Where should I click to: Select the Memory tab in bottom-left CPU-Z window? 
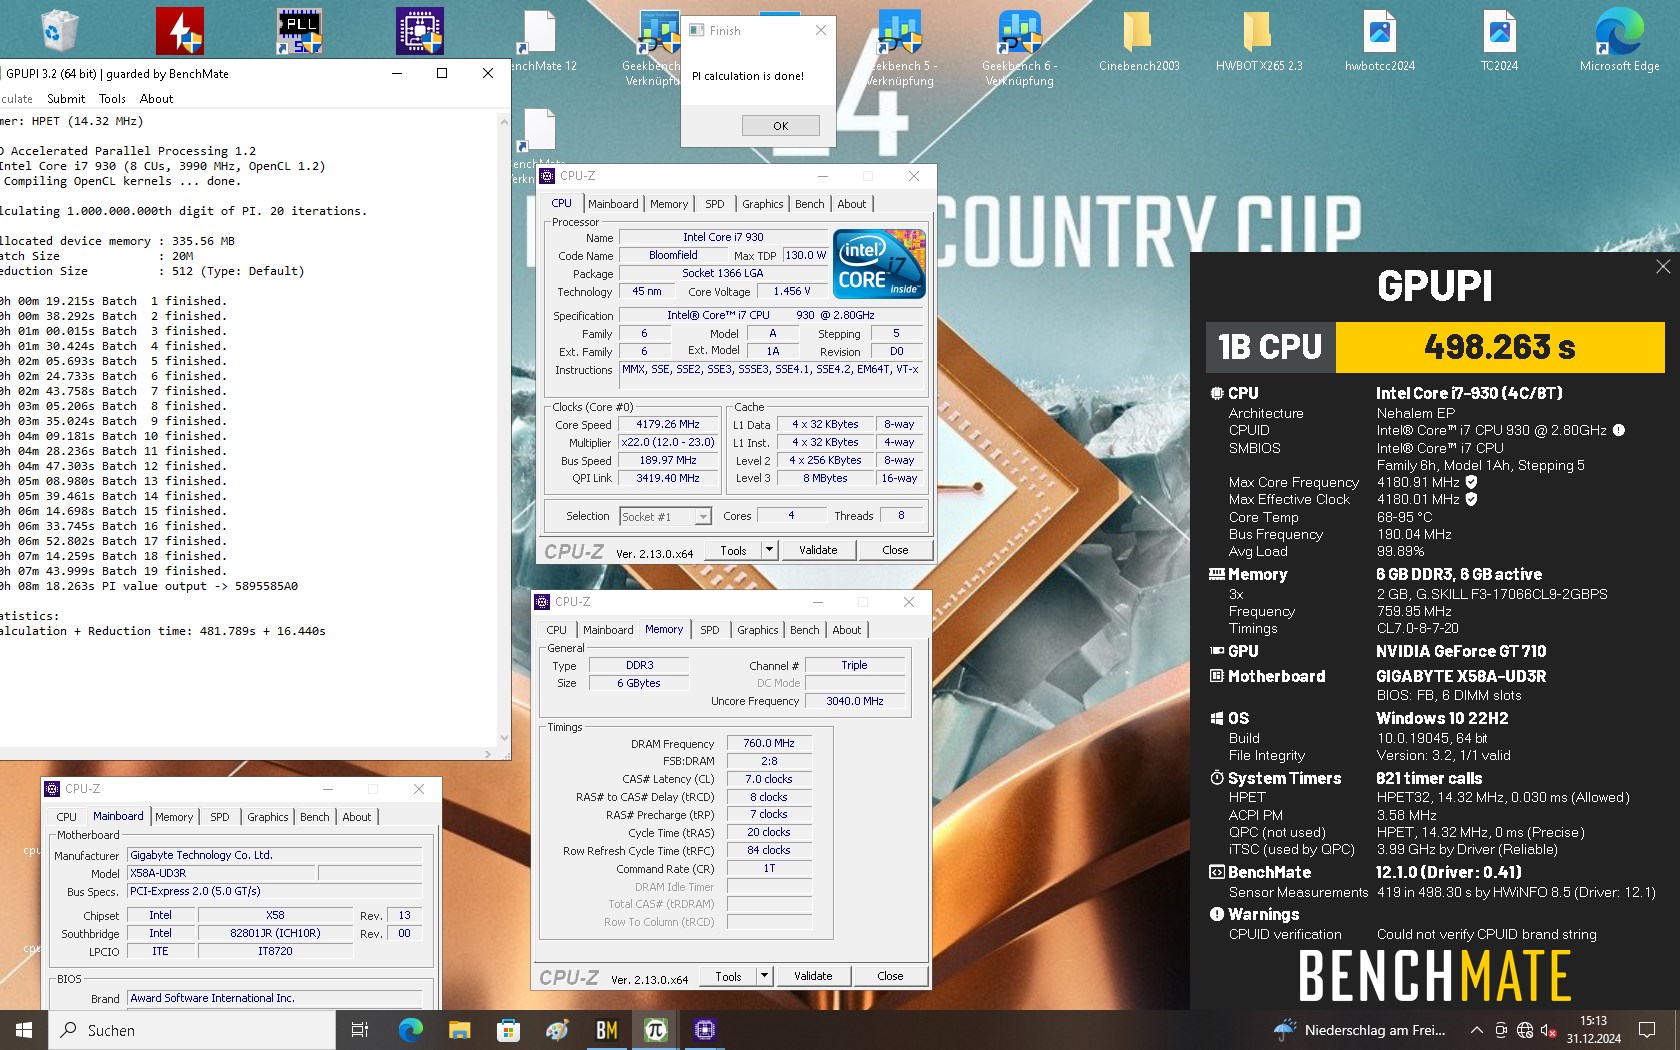point(174,817)
